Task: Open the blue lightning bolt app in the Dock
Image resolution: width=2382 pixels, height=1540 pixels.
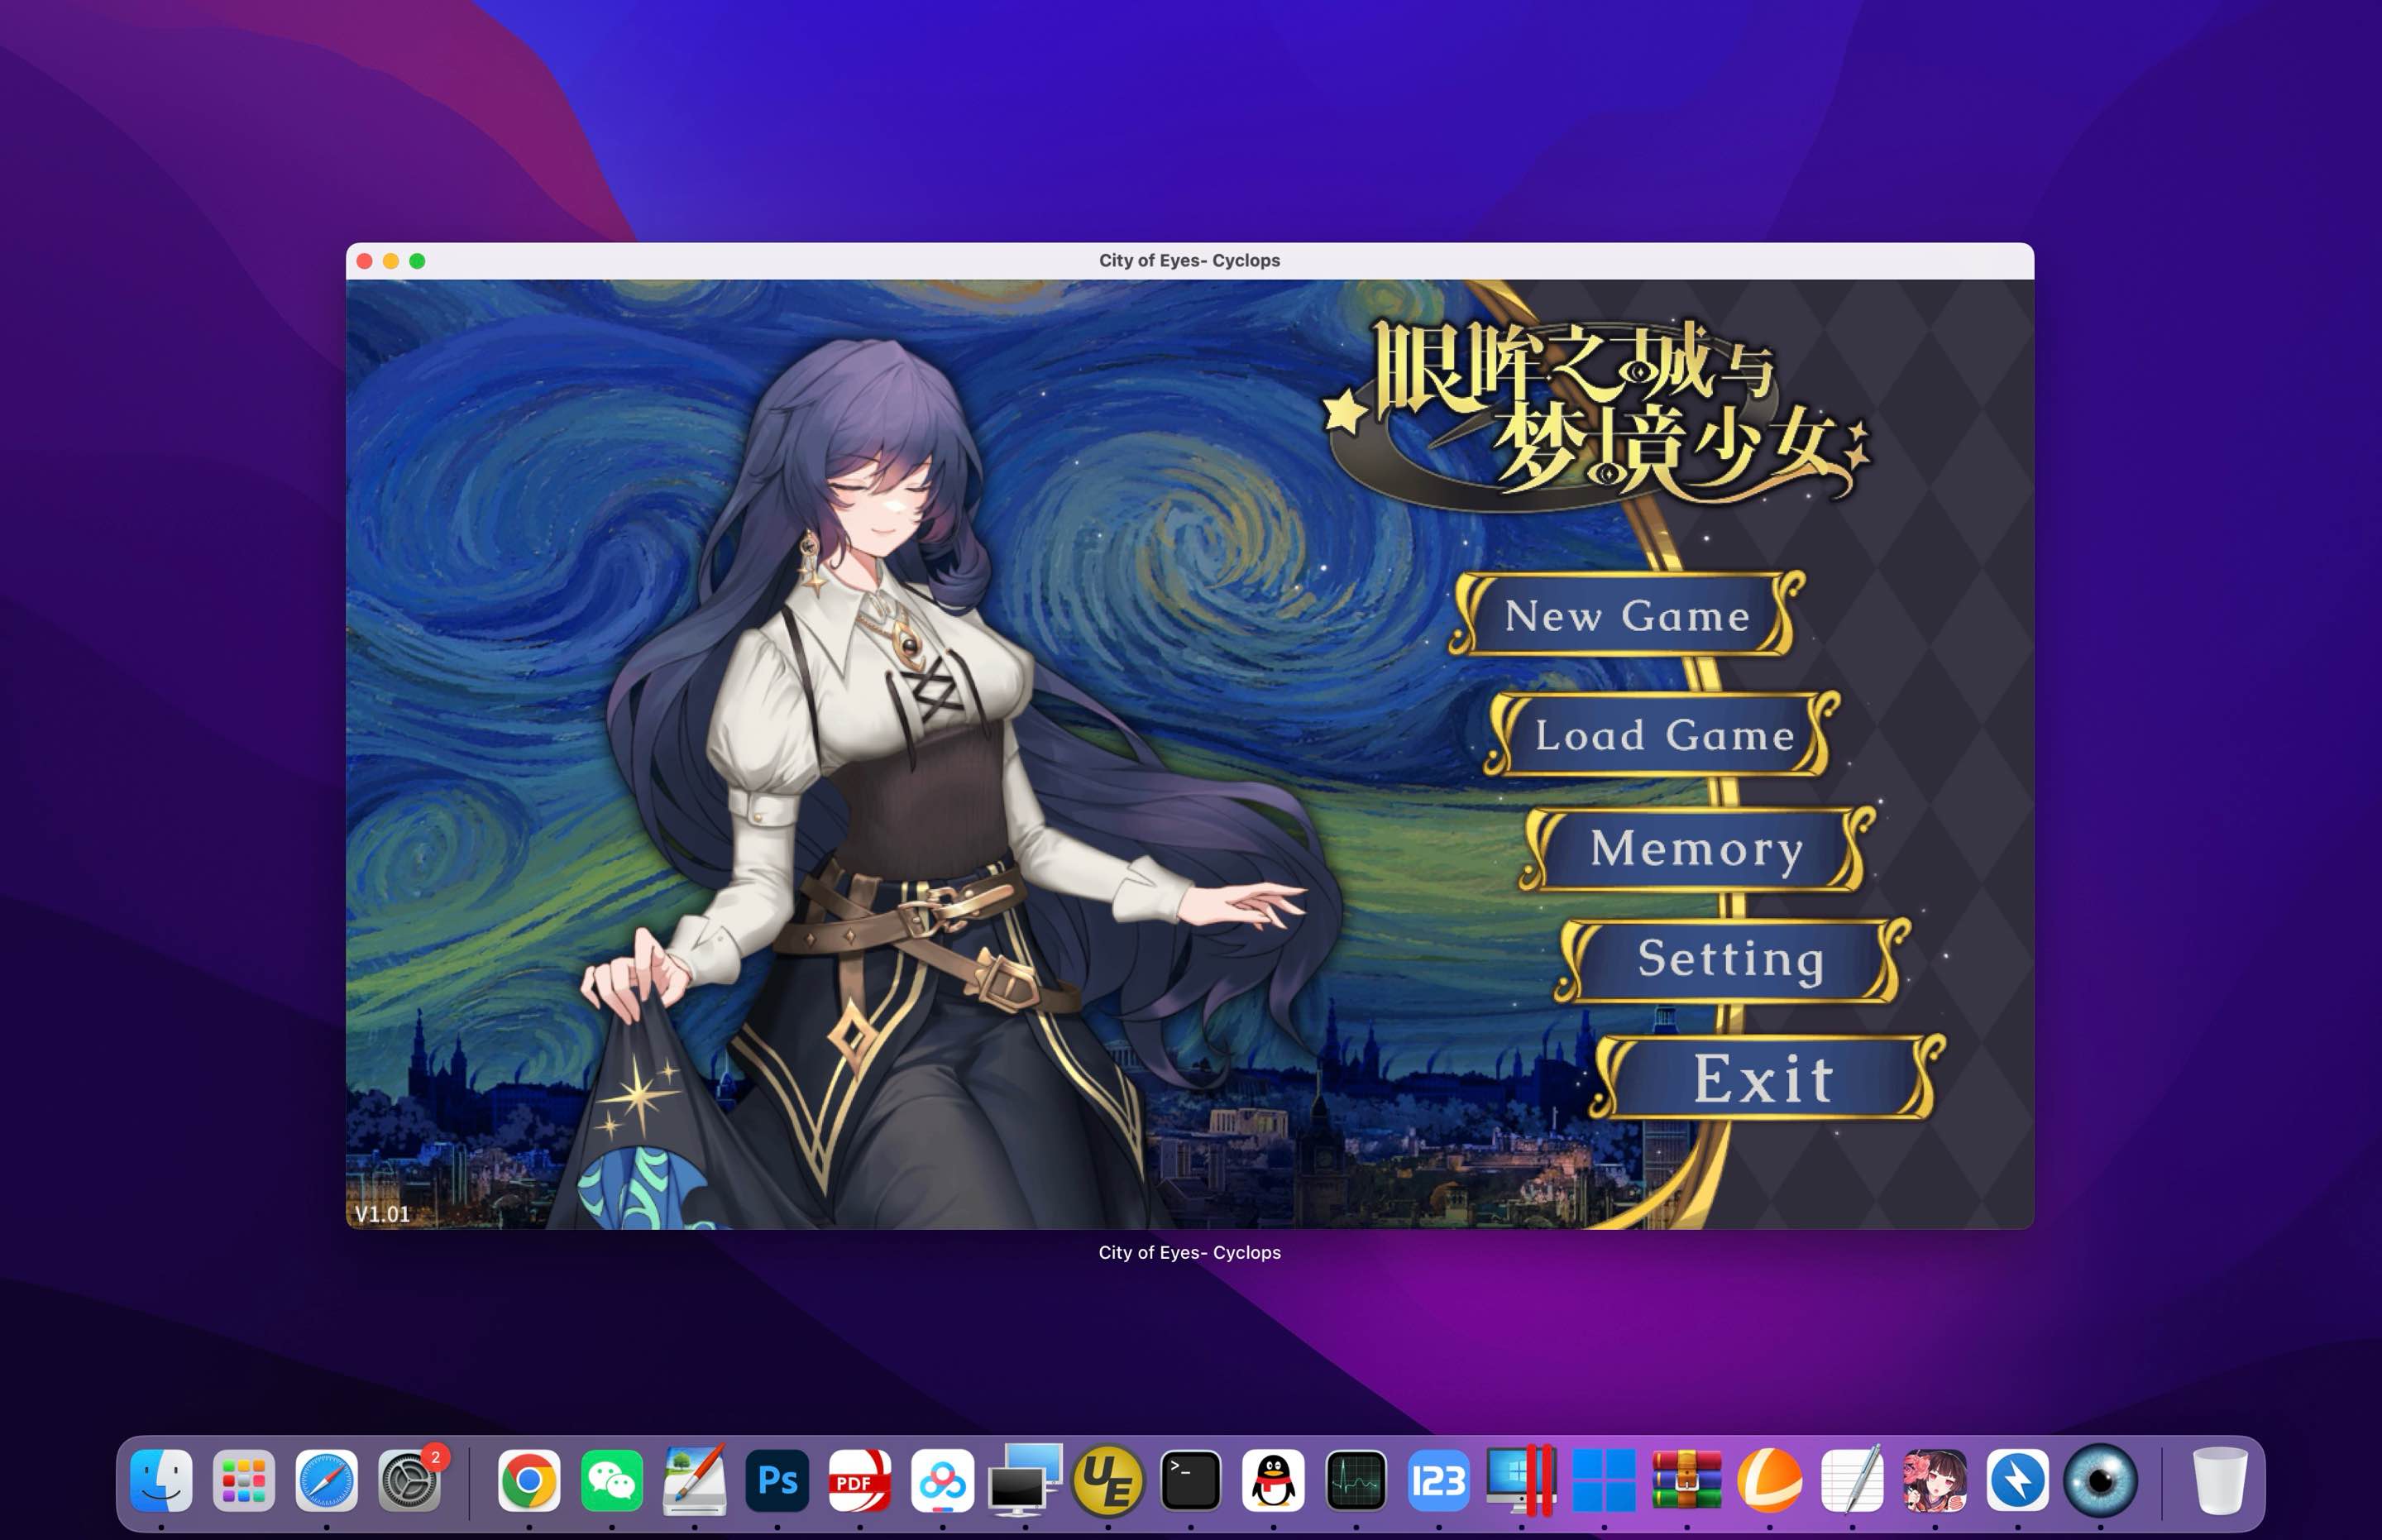Action: (2017, 1480)
